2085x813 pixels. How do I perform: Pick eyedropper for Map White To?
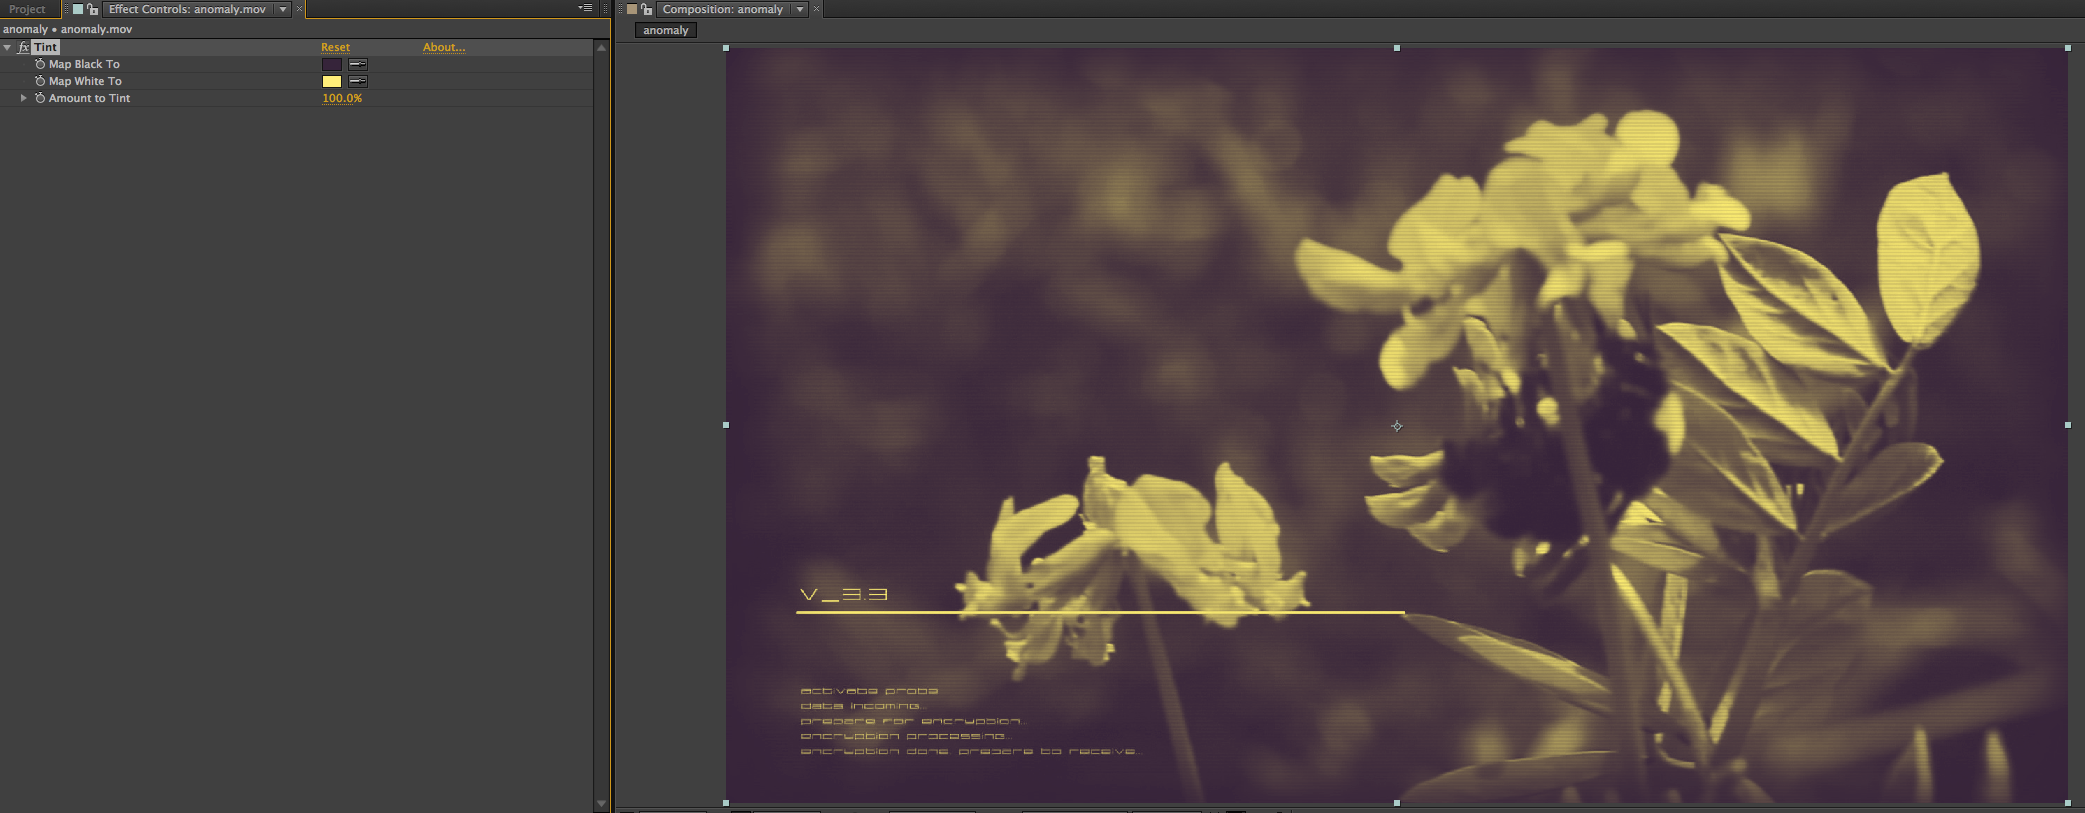[358, 81]
